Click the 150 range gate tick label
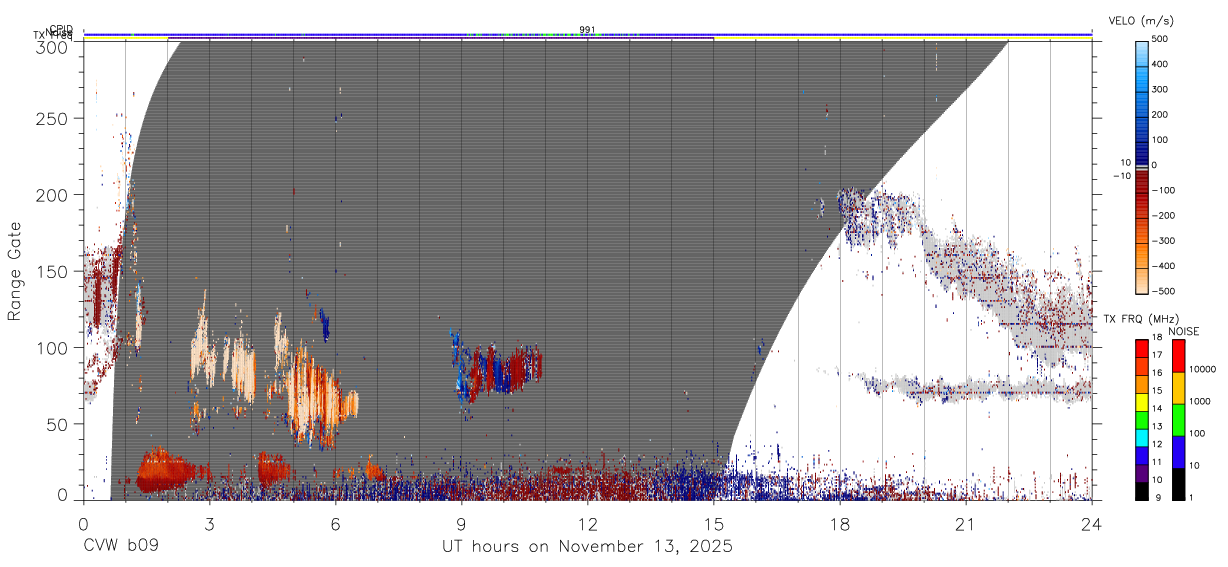 (x=55, y=271)
